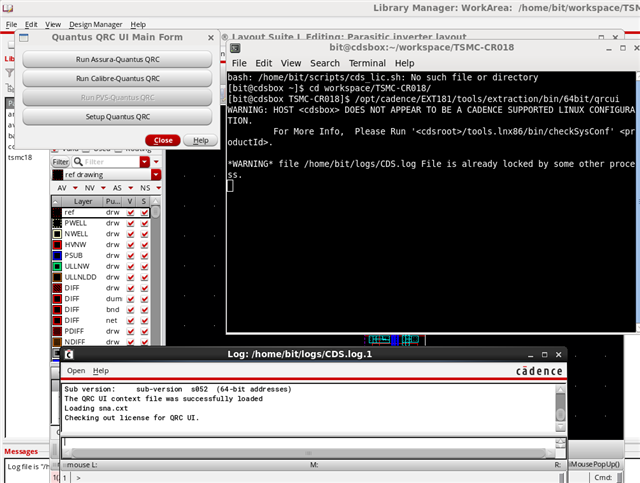Click the HVNW layer color swatch
The image size is (640, 483).
[57, 245]
